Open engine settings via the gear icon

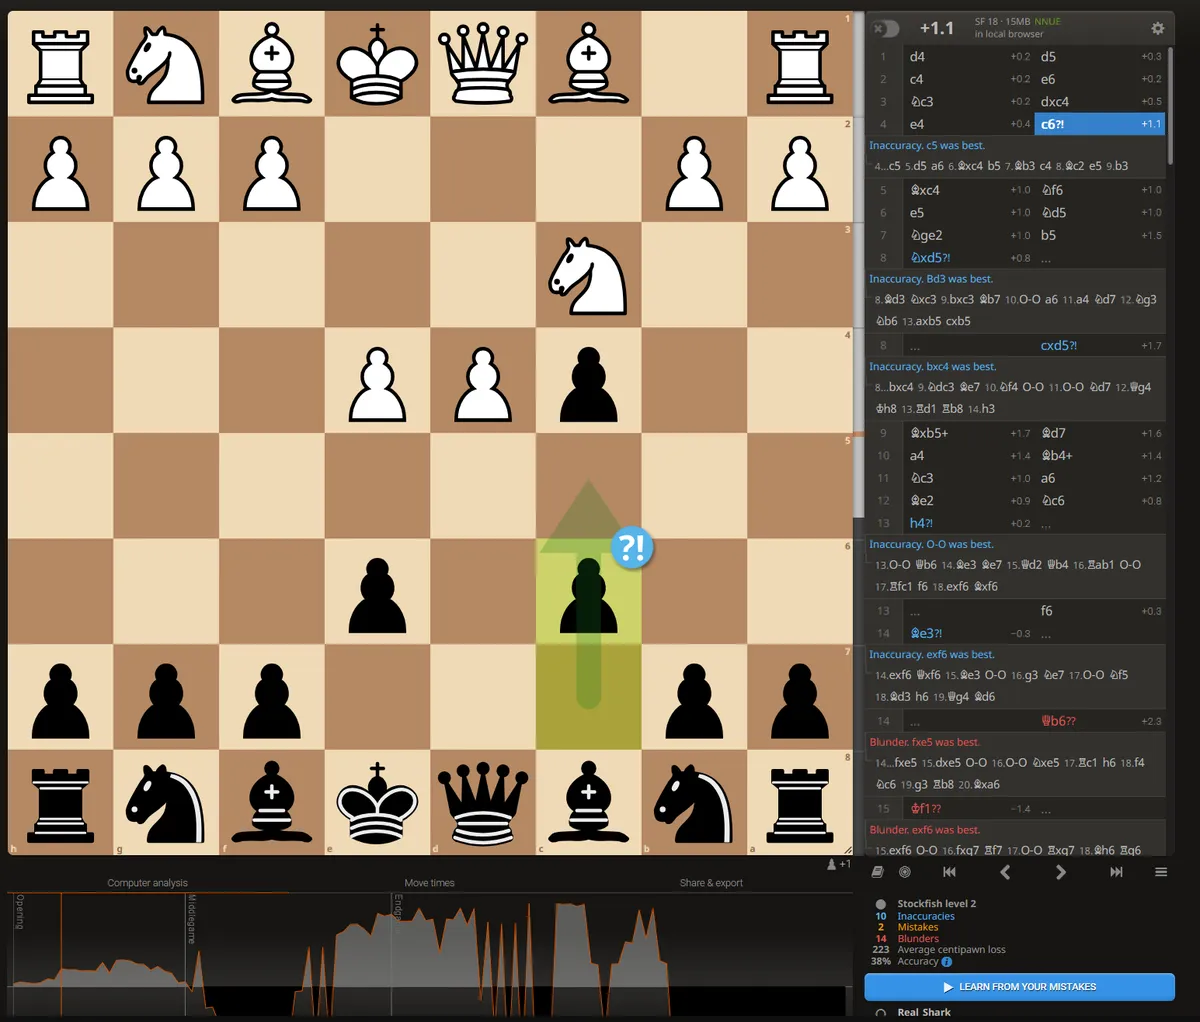tap(1157, 29)
